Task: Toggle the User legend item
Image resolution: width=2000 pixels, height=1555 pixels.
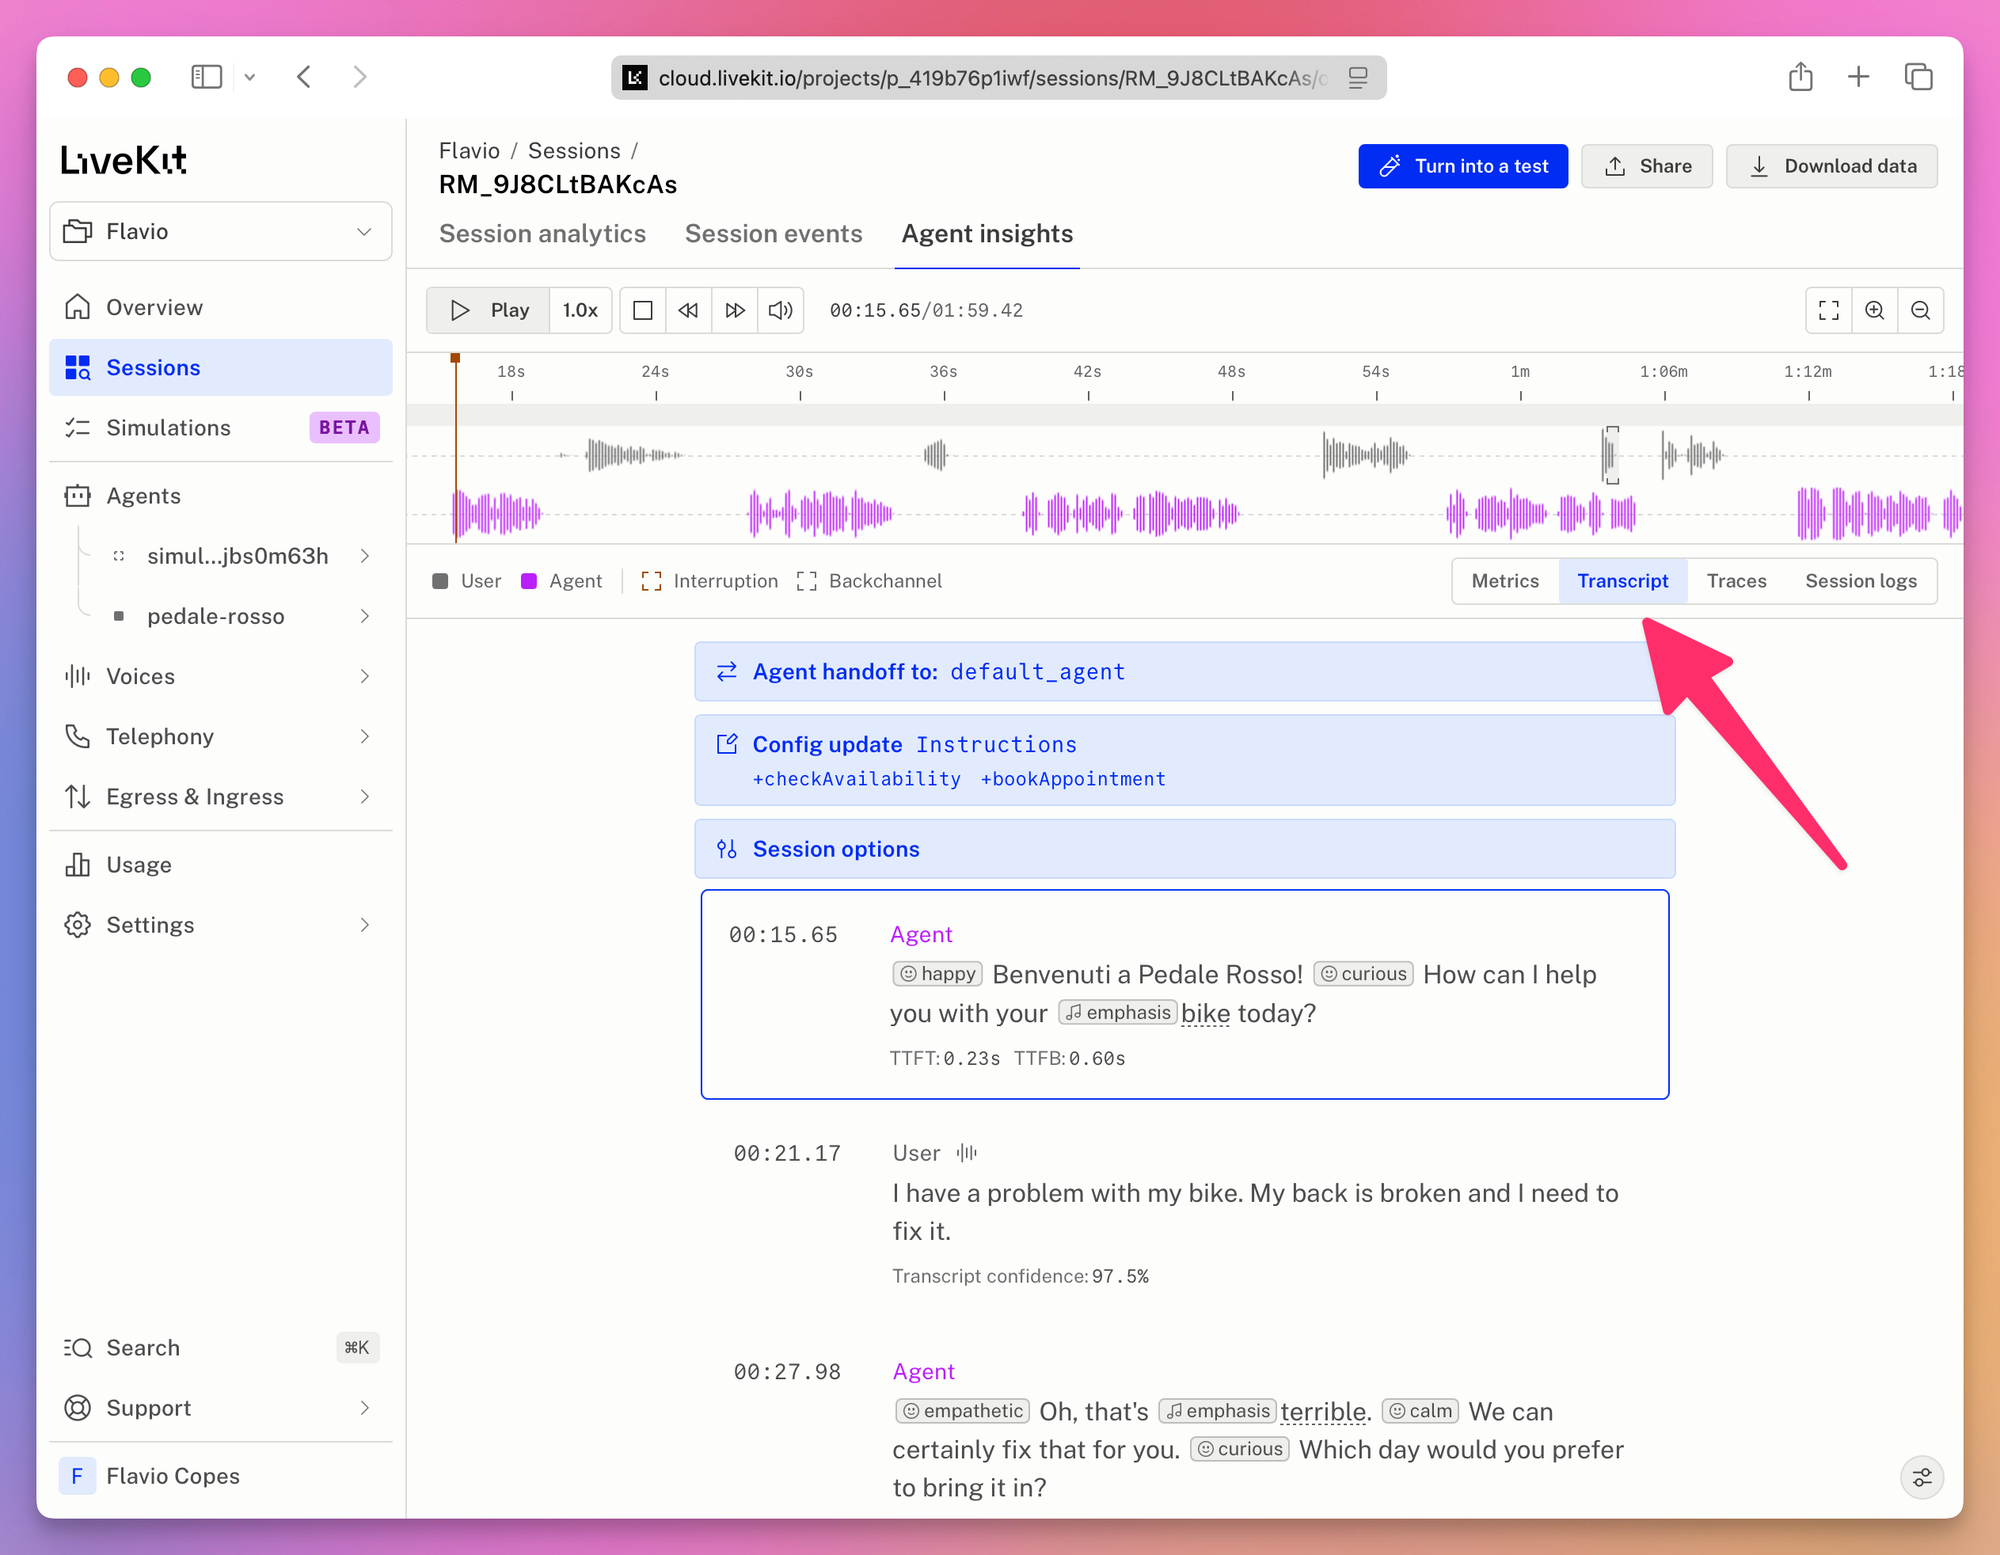Action: pos(466,581)
